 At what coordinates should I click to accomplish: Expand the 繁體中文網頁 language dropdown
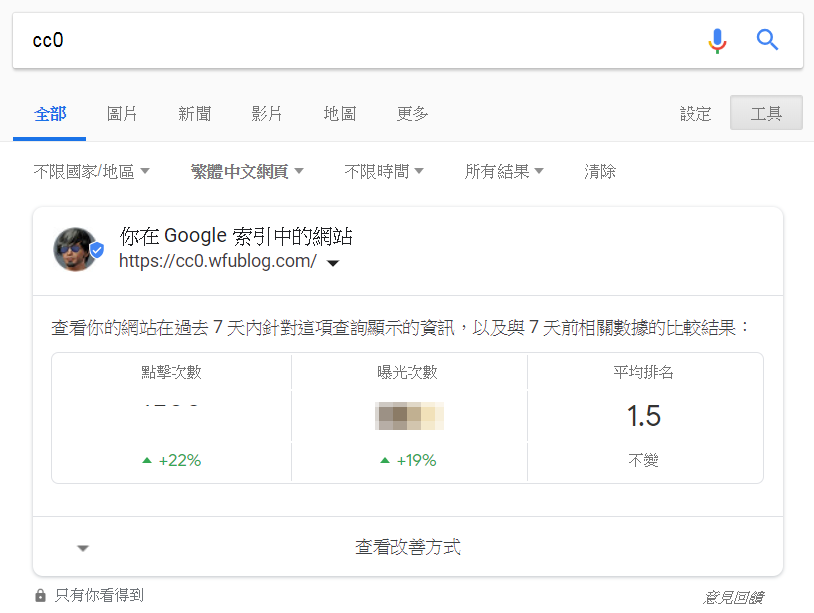pos(247,171)
